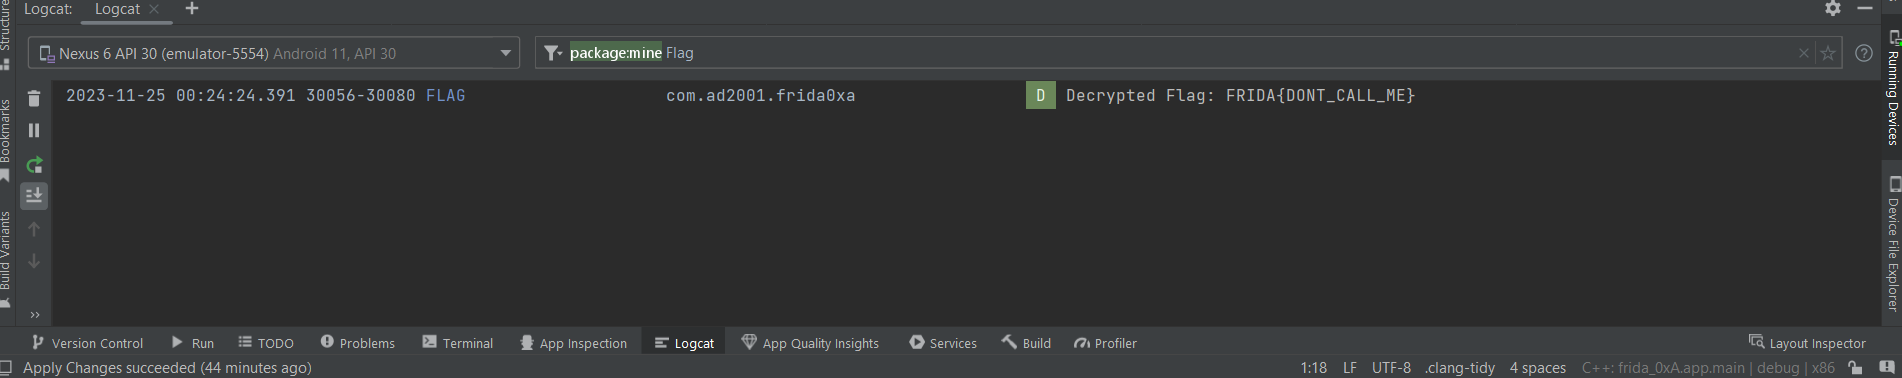Switch to the Terminal tool window
The height and width of the screenshot is (378, 1902).
click(458, 343)
